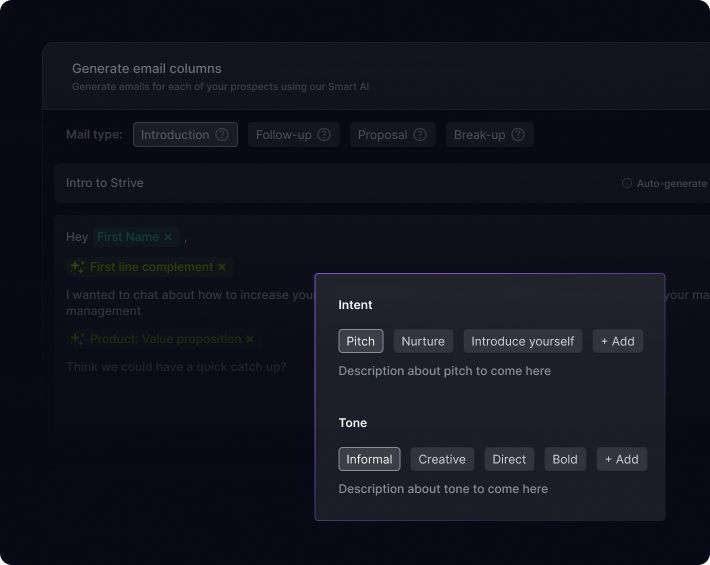Click 'Think we could have a quick catch up?' text
This screenshot has width=710, height=565.
(x=176, y=367)
